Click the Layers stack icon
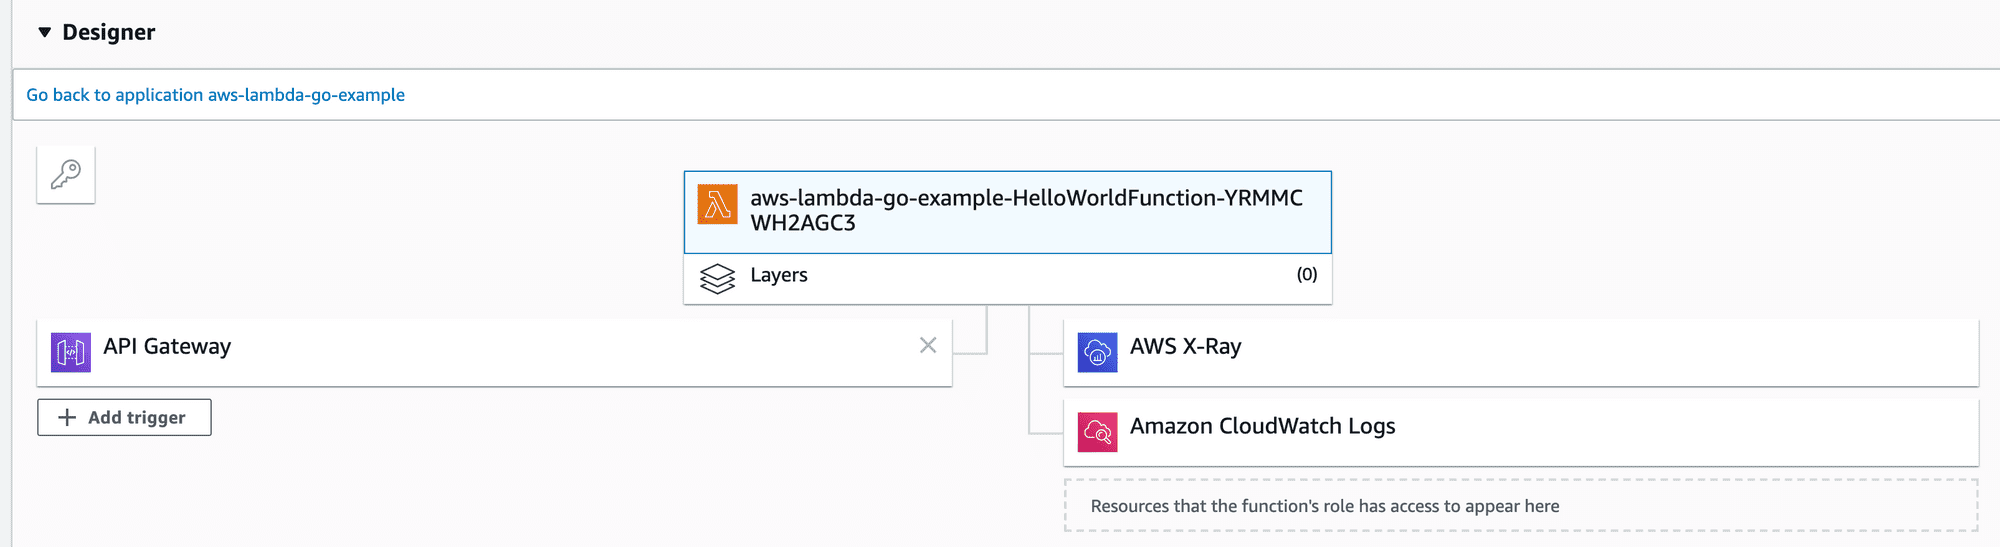 717,278
